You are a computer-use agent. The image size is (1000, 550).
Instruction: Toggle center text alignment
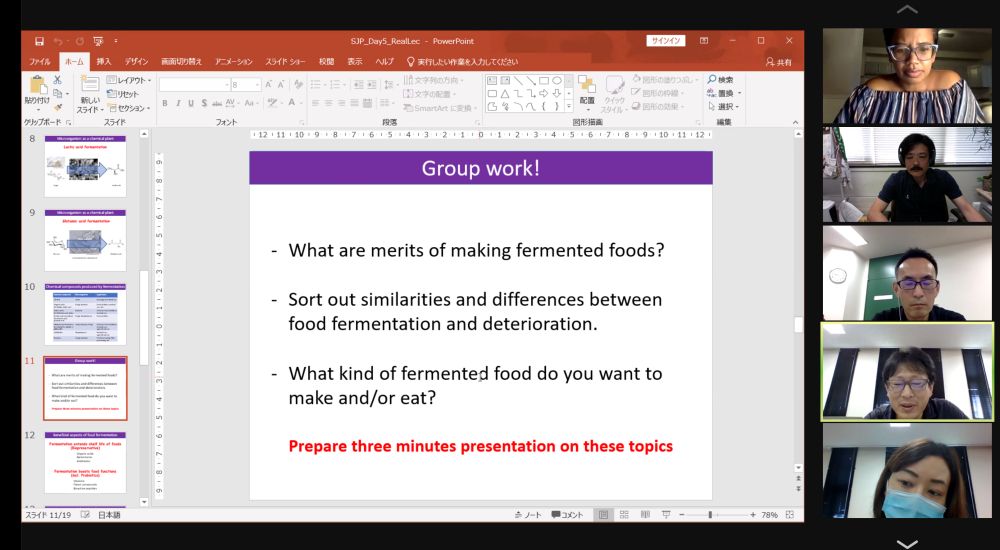[x=328, y=103]
